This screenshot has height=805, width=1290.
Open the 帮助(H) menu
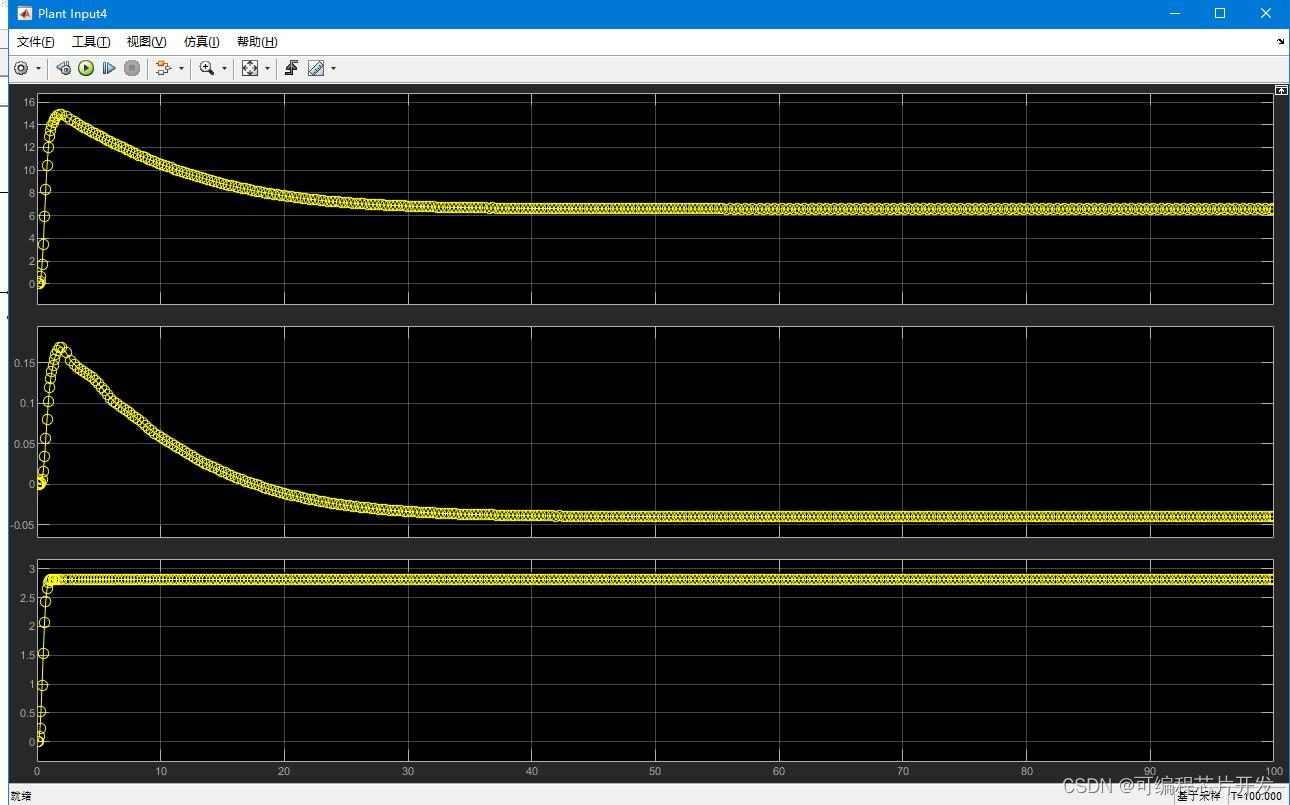[x=257, y=42]
